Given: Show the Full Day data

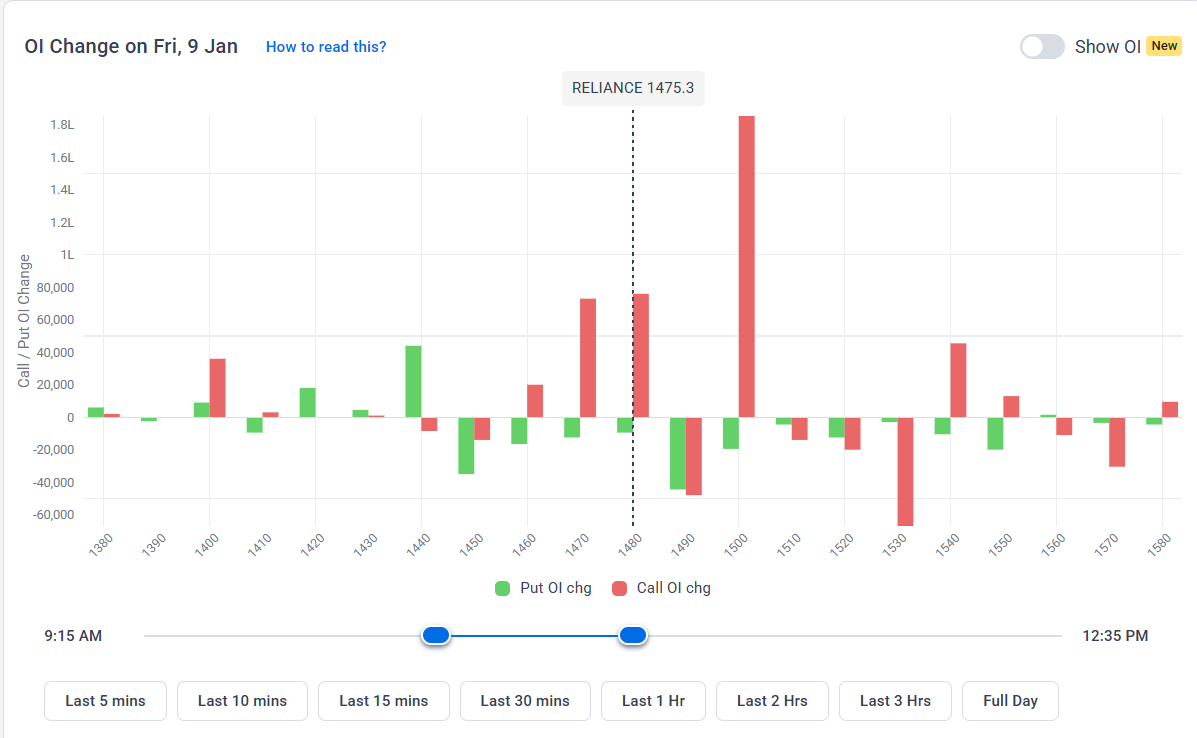Looking at the screenshot, I should (1010, 701).
